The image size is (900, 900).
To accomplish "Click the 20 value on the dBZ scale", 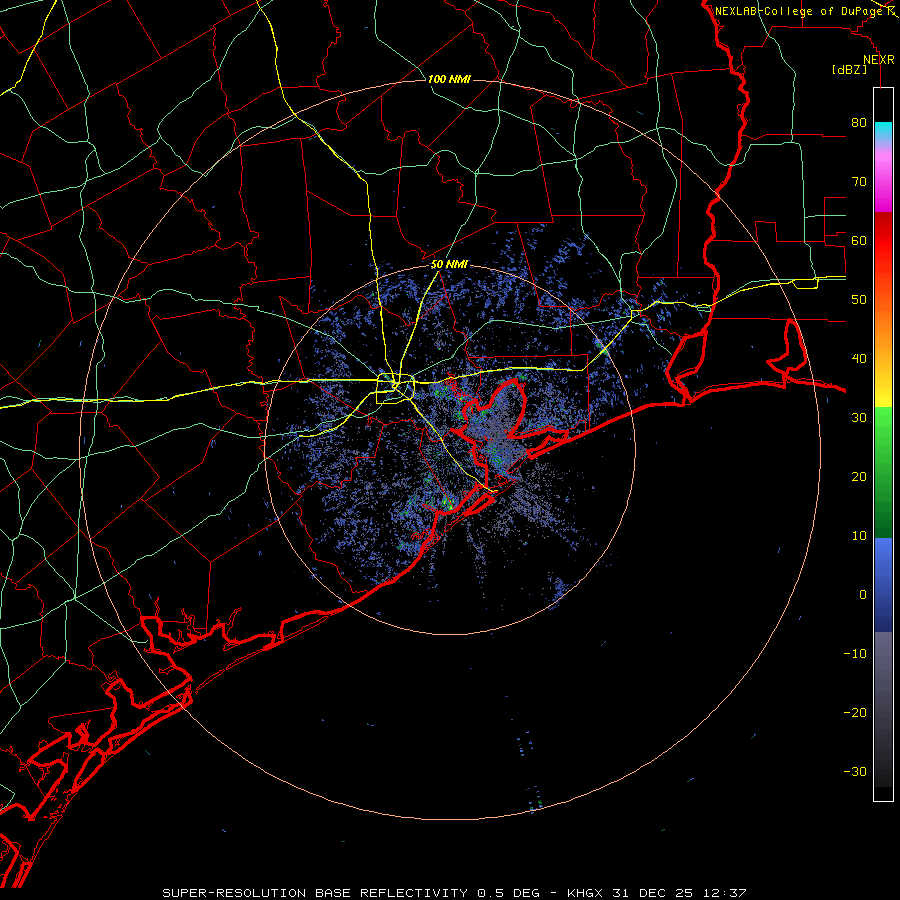I will pyautogui.click(x=859, y=477).
